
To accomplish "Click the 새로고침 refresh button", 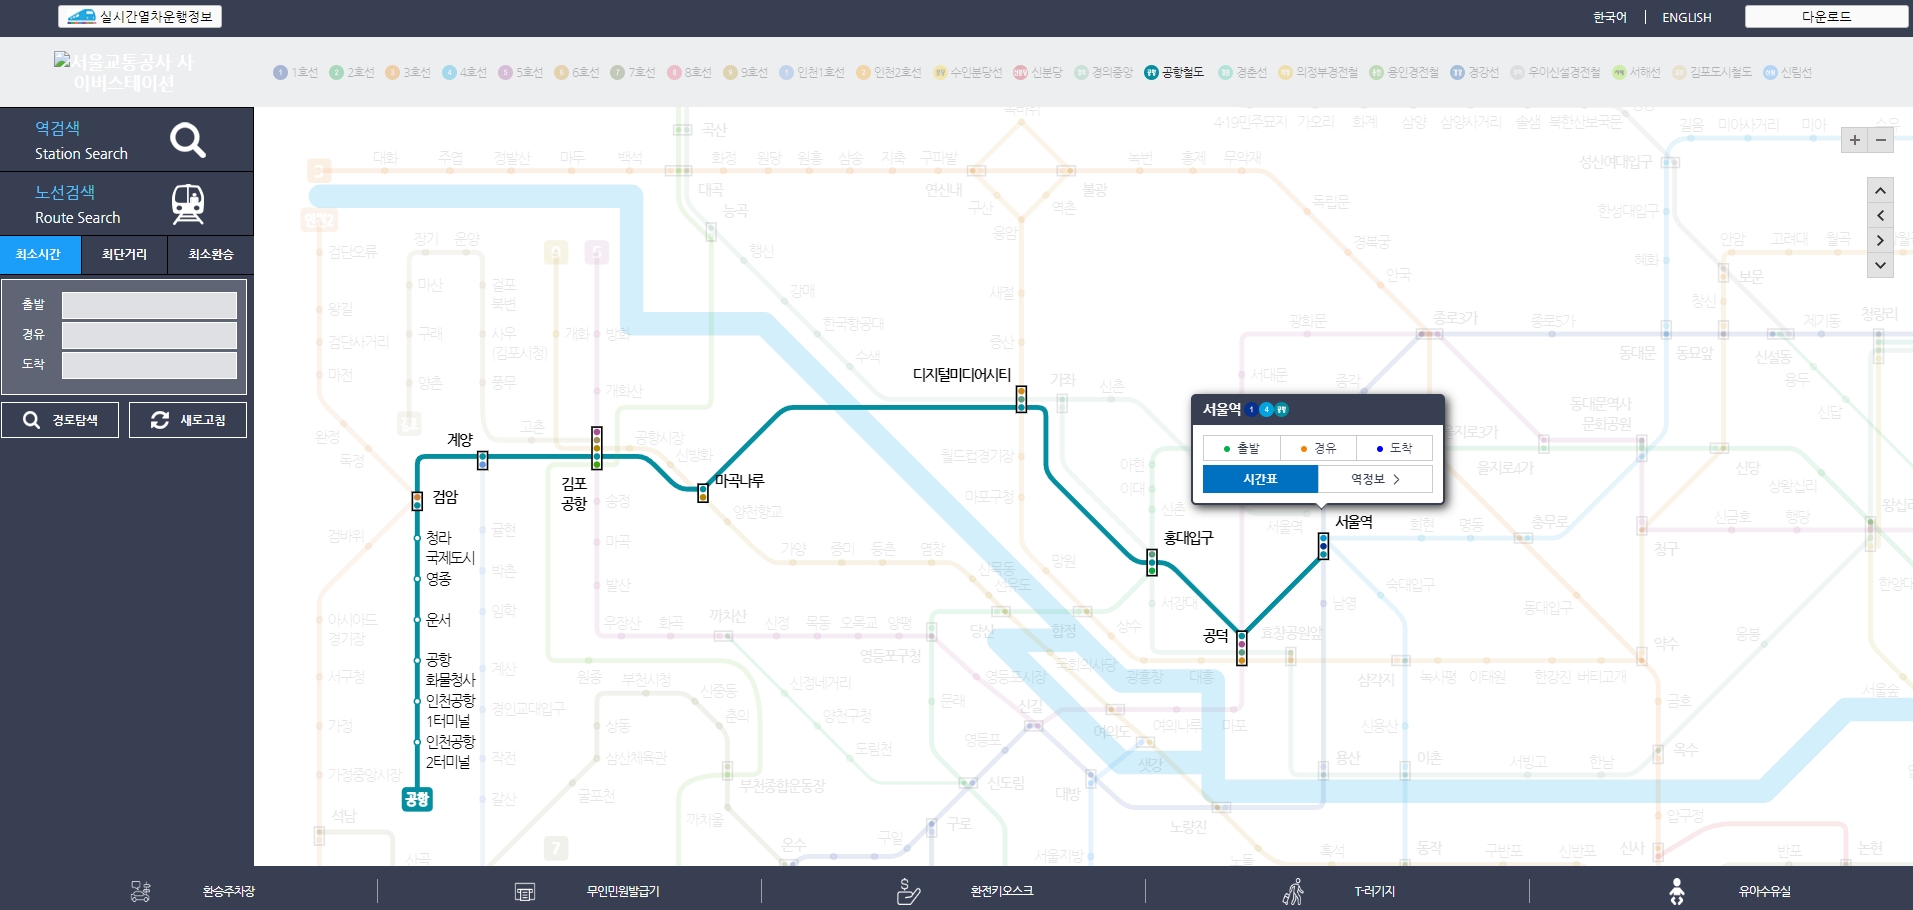I will tap(188, 420).
